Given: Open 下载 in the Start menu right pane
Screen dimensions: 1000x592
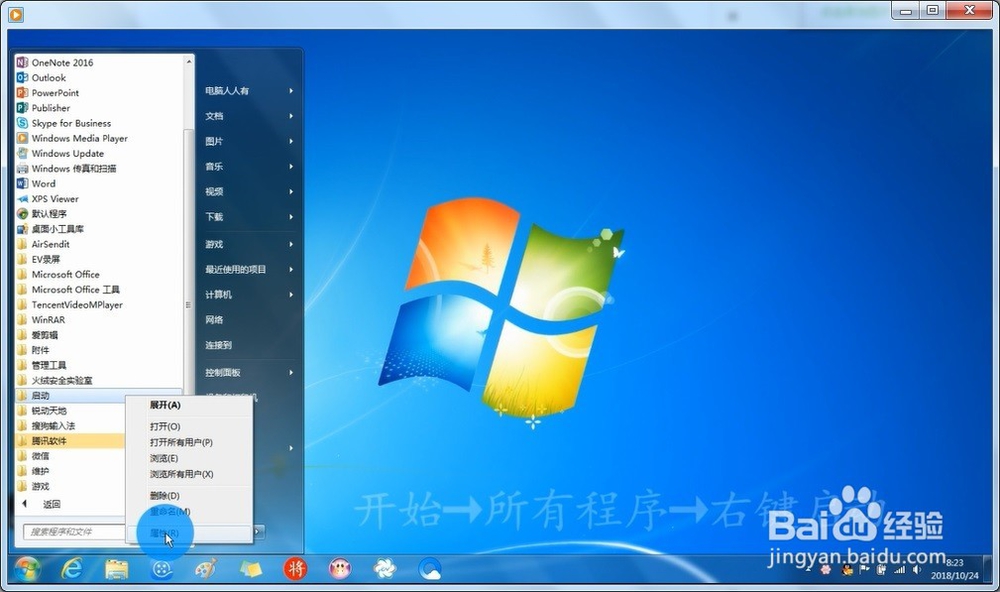Looking at the screenshot, I should (x=214, y=217).
